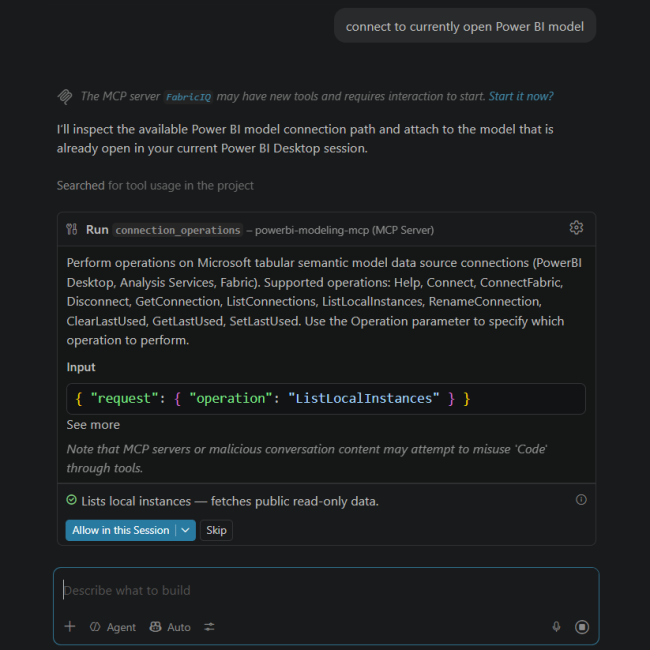Click the plus icon to add context
The image size is (650, 650).
click(x=70, y=626)
